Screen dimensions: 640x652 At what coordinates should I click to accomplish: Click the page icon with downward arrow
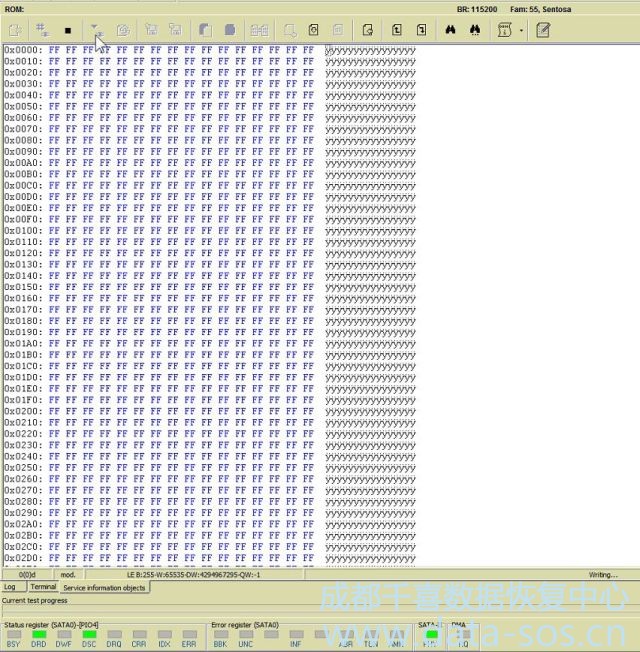[x=421, y=30]
